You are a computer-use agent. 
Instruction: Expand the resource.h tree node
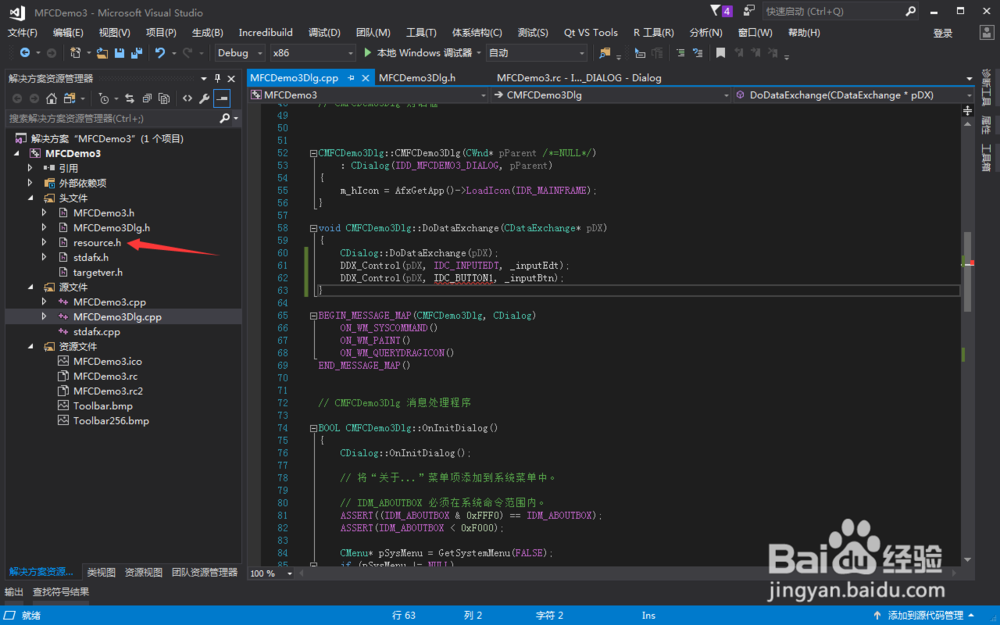coord(44,242)
